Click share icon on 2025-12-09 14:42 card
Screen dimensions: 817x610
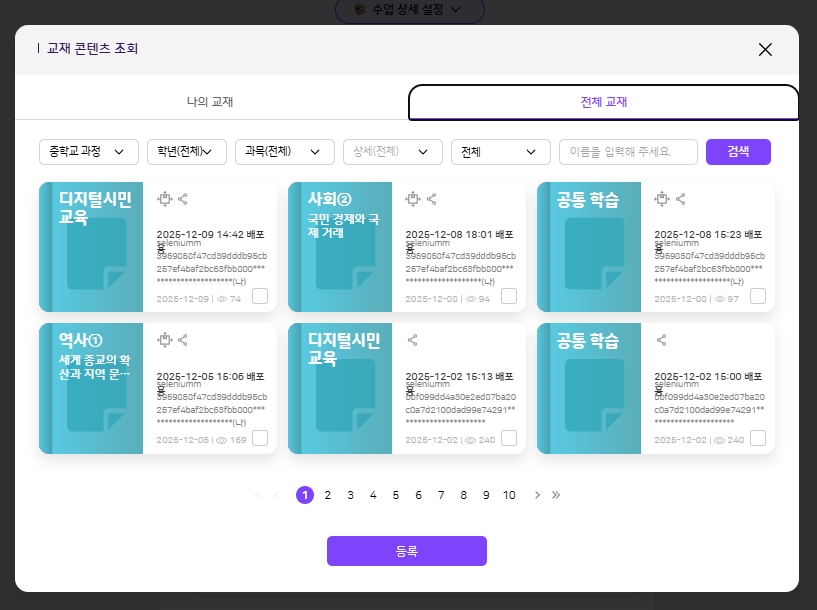pyautogui.click(x=183, y=199)
